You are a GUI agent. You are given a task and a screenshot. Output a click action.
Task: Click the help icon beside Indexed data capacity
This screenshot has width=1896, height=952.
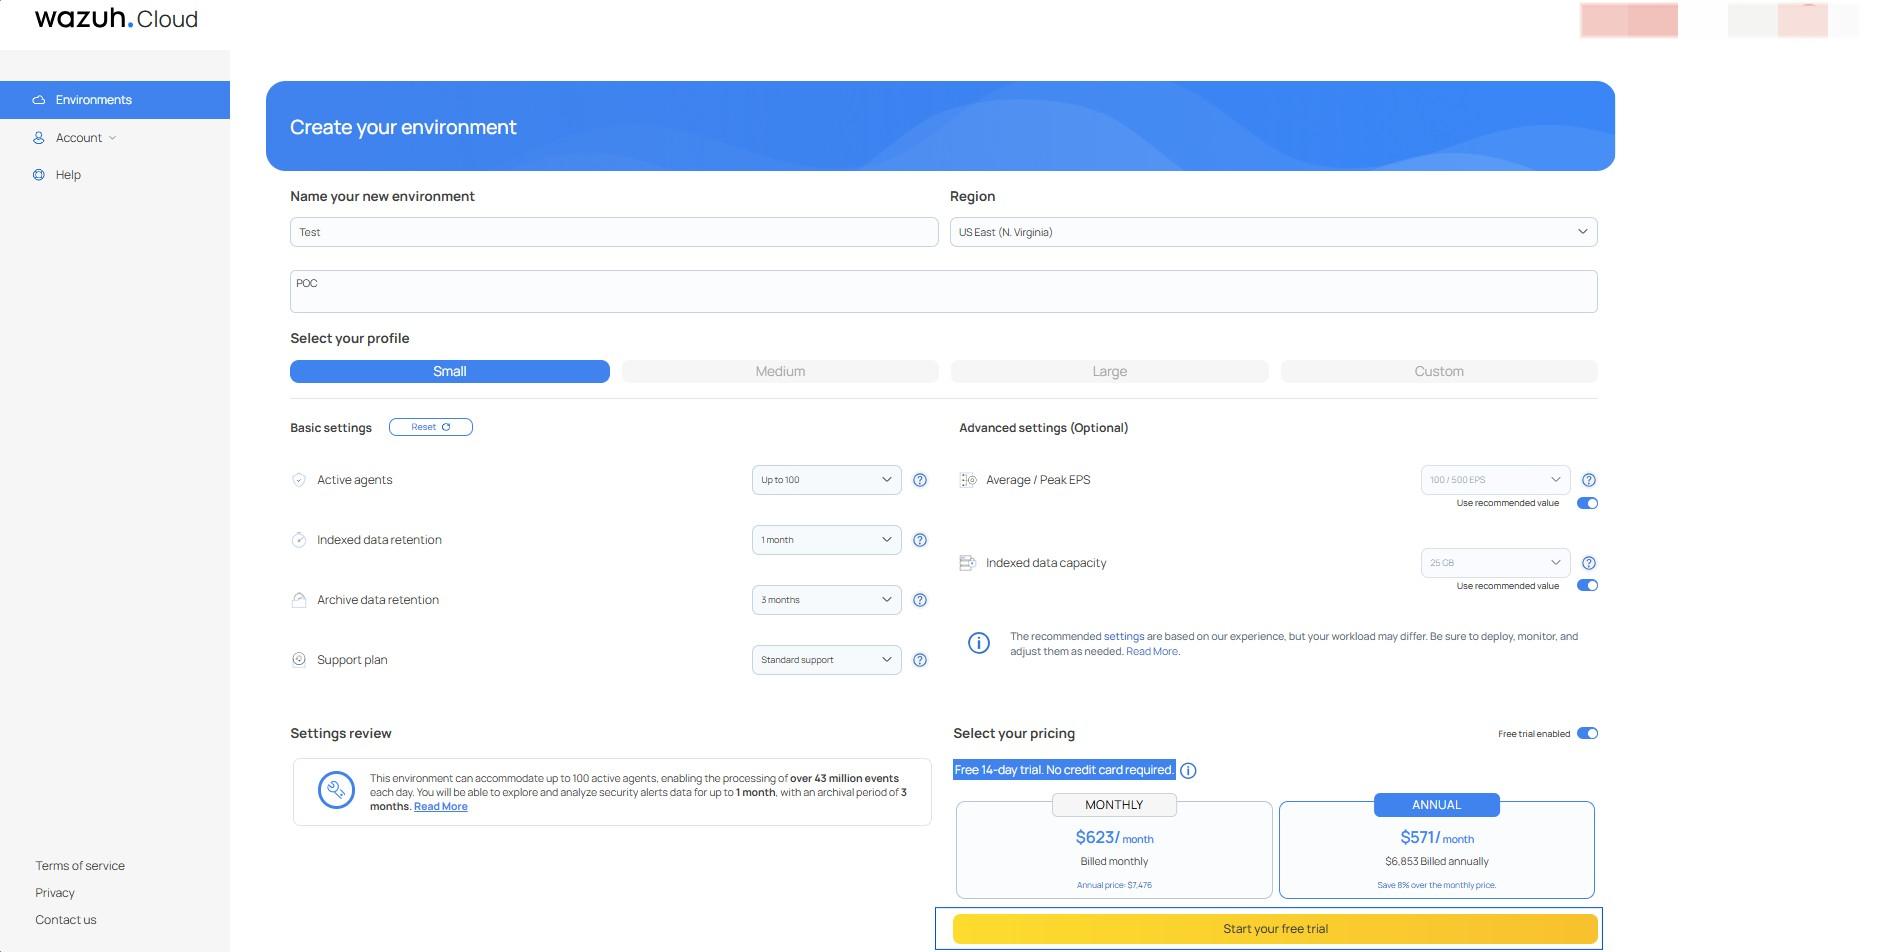pos(1590,563)
